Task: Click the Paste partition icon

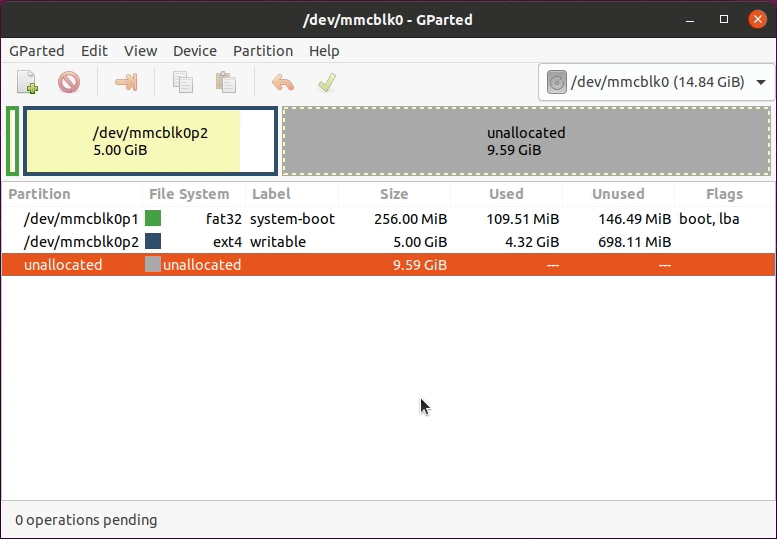Action: [226, 82]
